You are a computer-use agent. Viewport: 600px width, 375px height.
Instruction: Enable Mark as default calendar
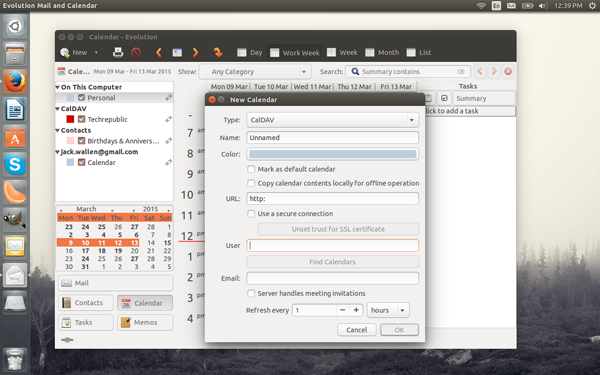[x=251, y=169]
